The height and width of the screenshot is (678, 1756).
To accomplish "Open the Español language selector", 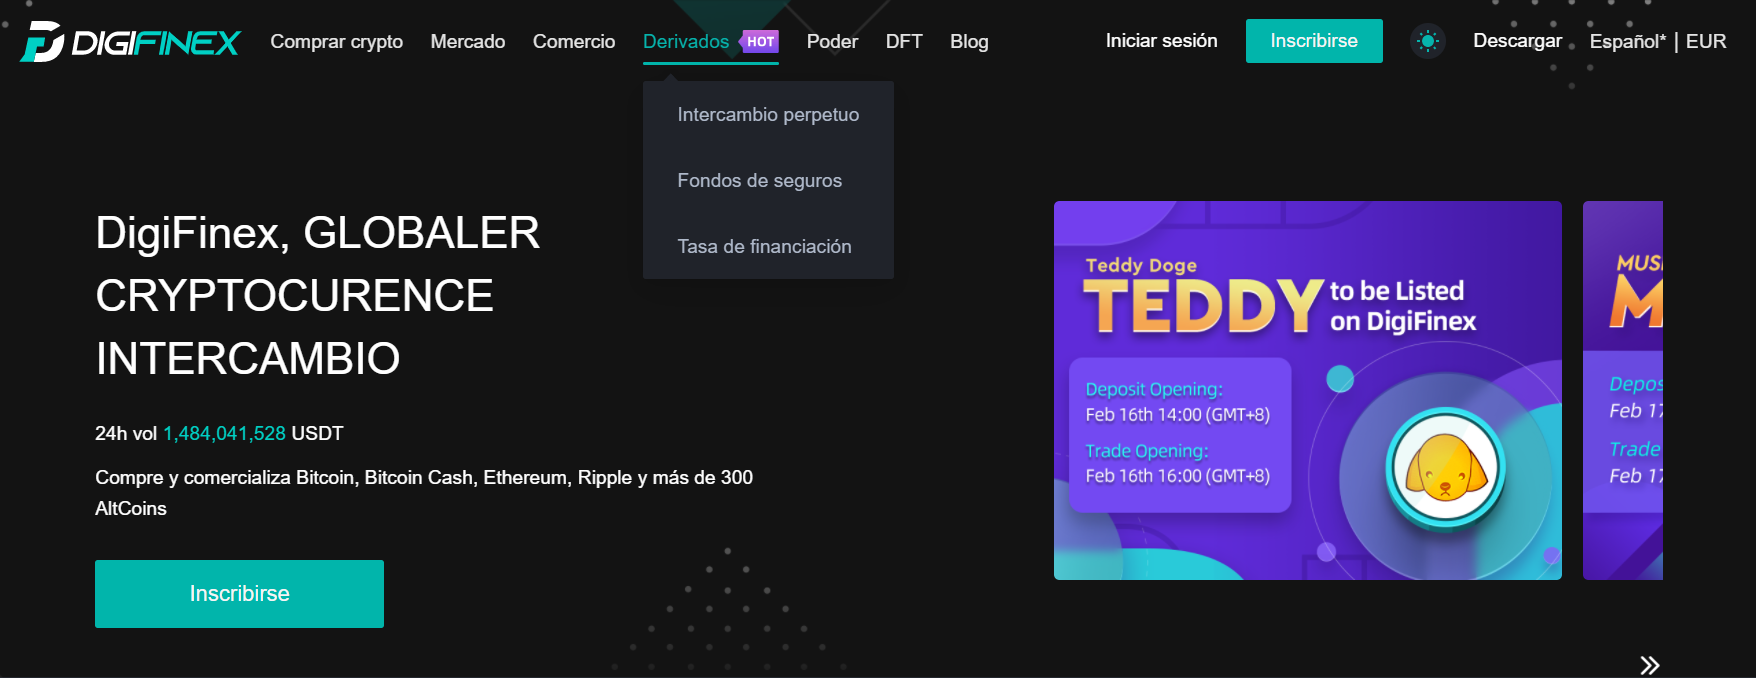I will [x=1628, y=41].
